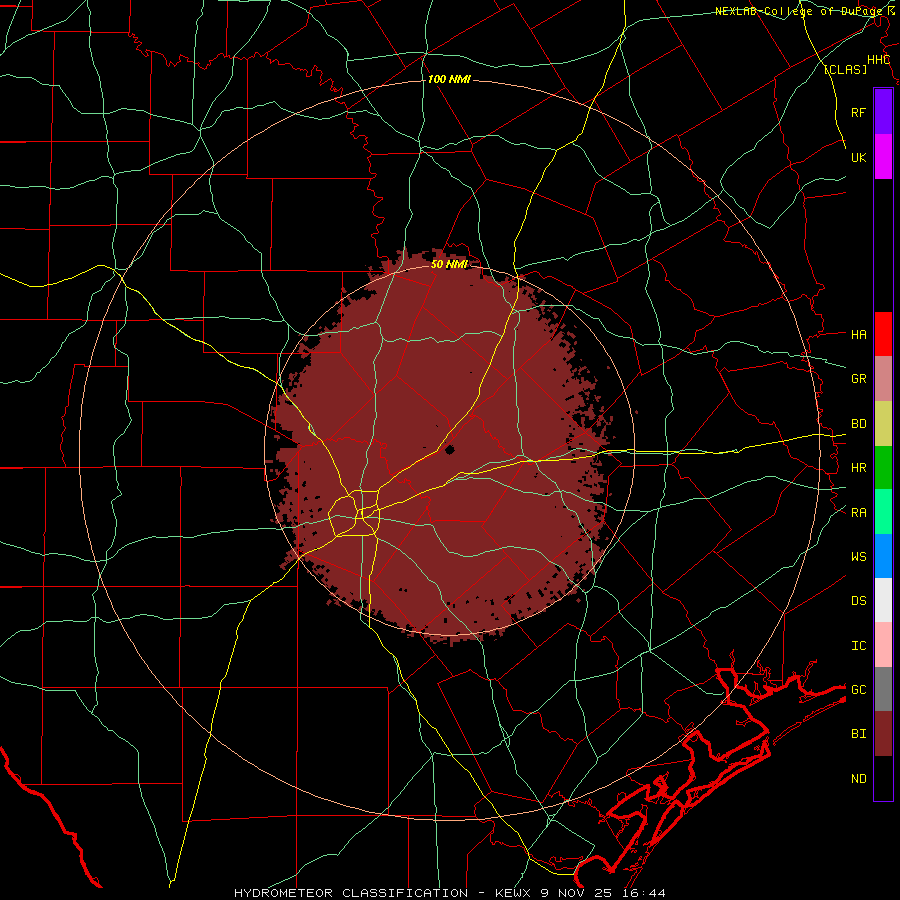Image resolution: width=900 pixels, height=900 pixels.
Task: Click the [CLAS] units label
Action: [845, 69]
